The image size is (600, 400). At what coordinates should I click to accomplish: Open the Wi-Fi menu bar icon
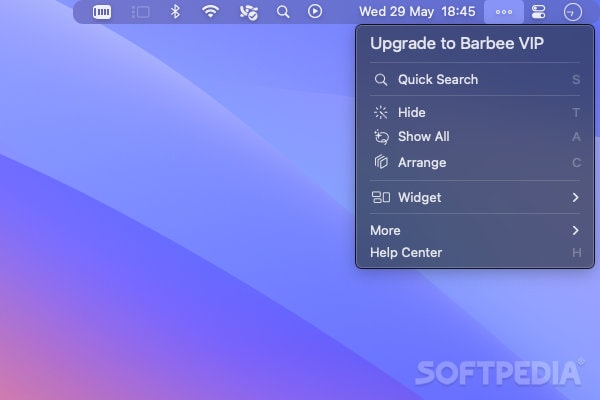click(x=210, y=12)
